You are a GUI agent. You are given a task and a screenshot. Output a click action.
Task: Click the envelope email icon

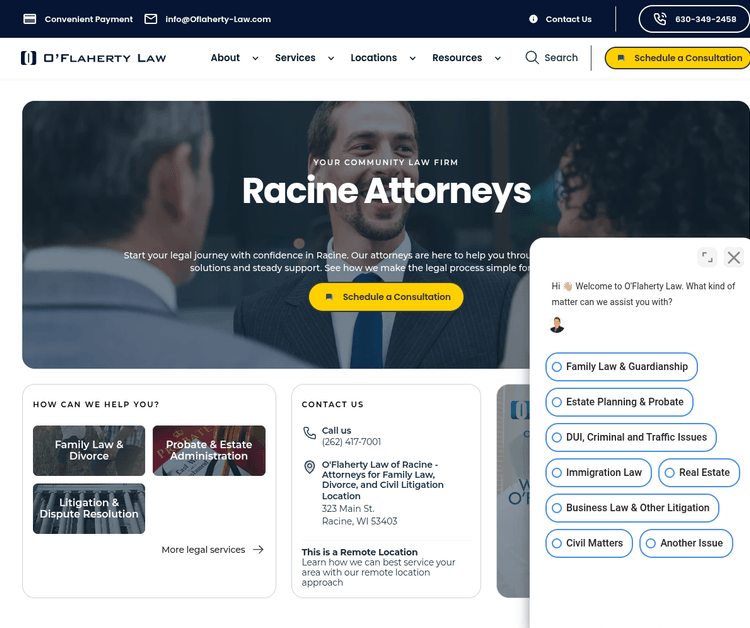(151, 19)
